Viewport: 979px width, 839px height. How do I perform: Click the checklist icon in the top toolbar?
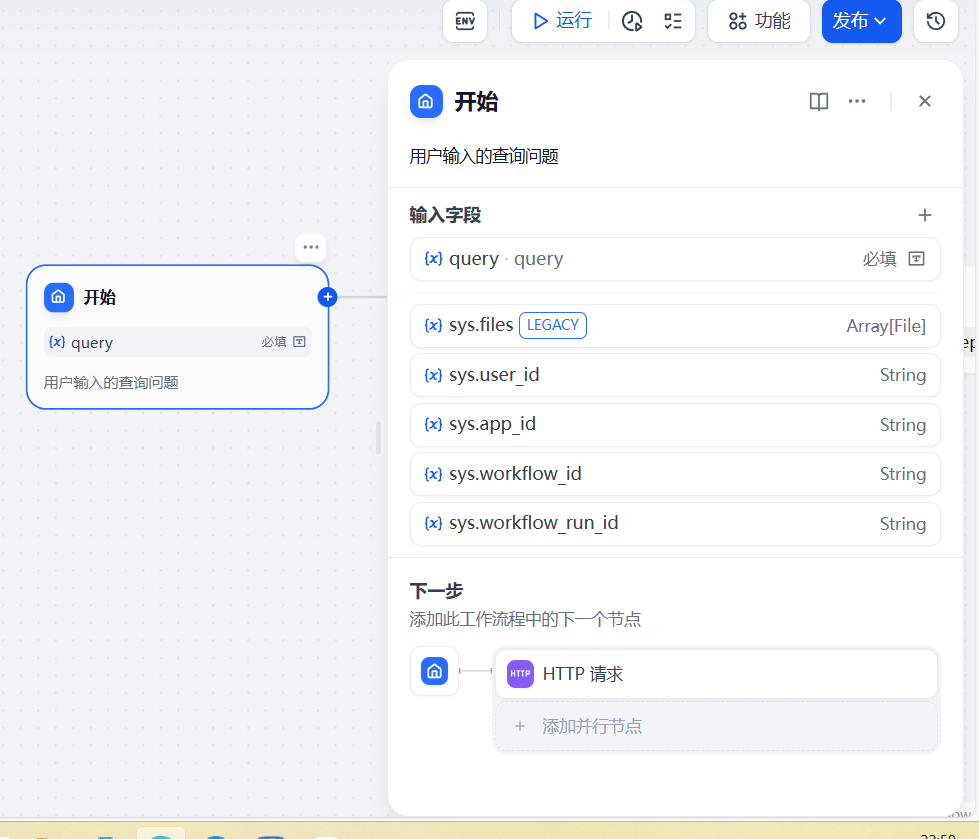click(673, 21)
